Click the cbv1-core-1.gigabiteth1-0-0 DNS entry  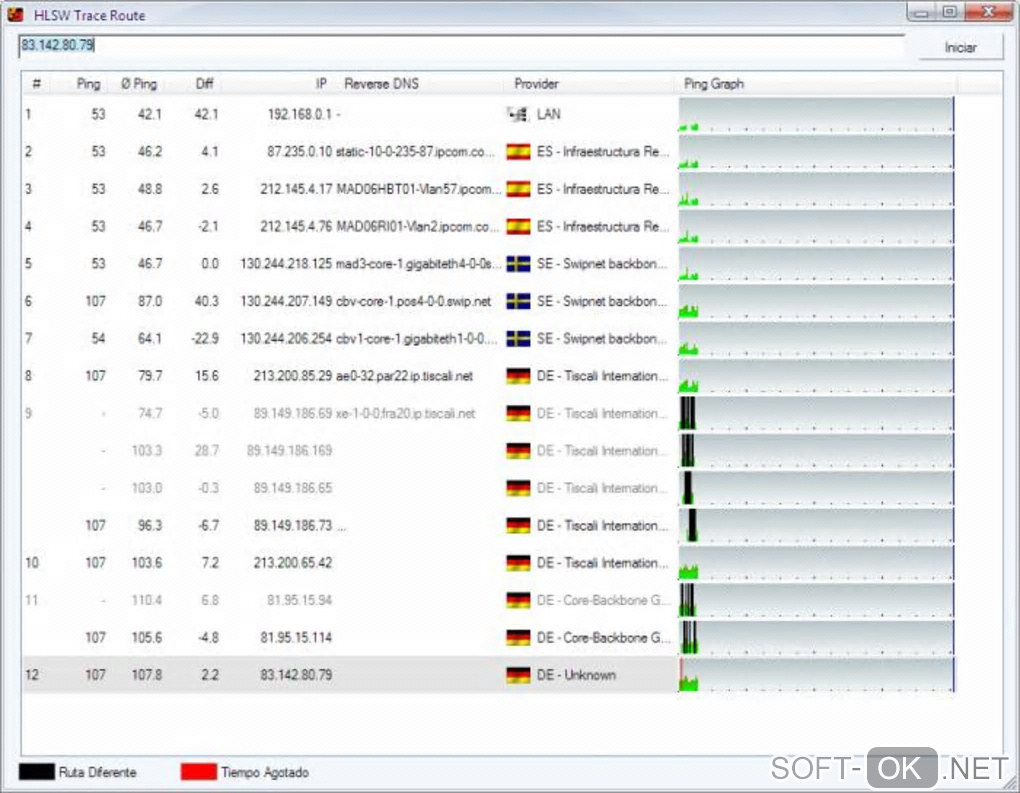pos(416,338)
